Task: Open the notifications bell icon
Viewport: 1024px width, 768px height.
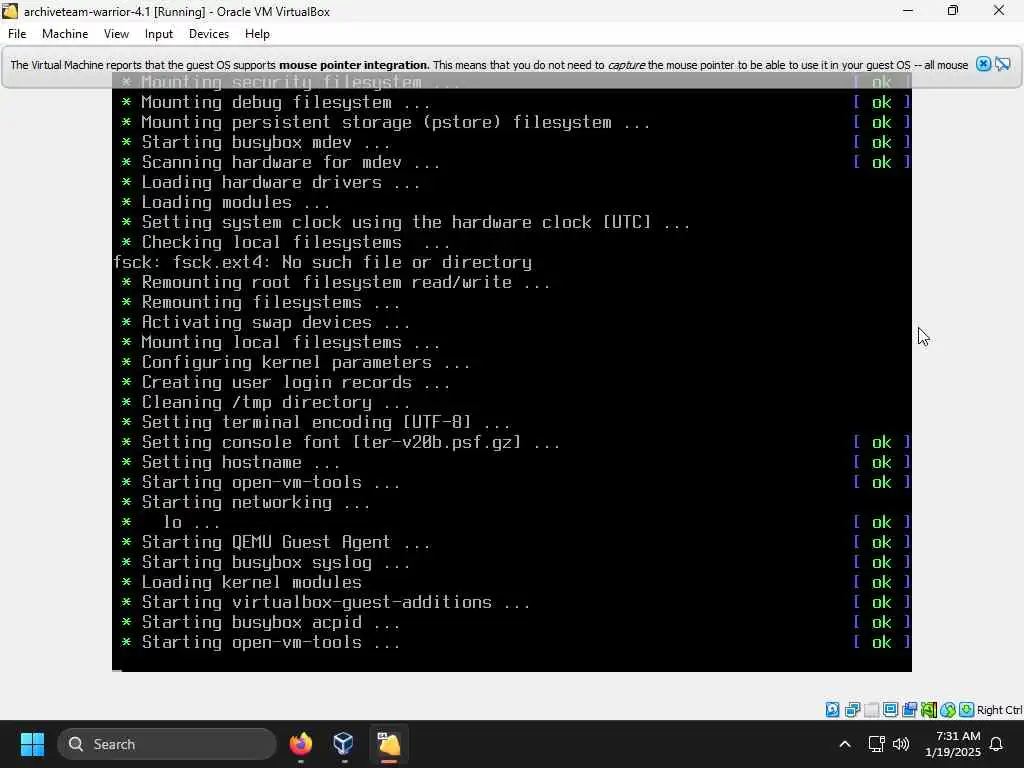Action: [x=997, y=744]
